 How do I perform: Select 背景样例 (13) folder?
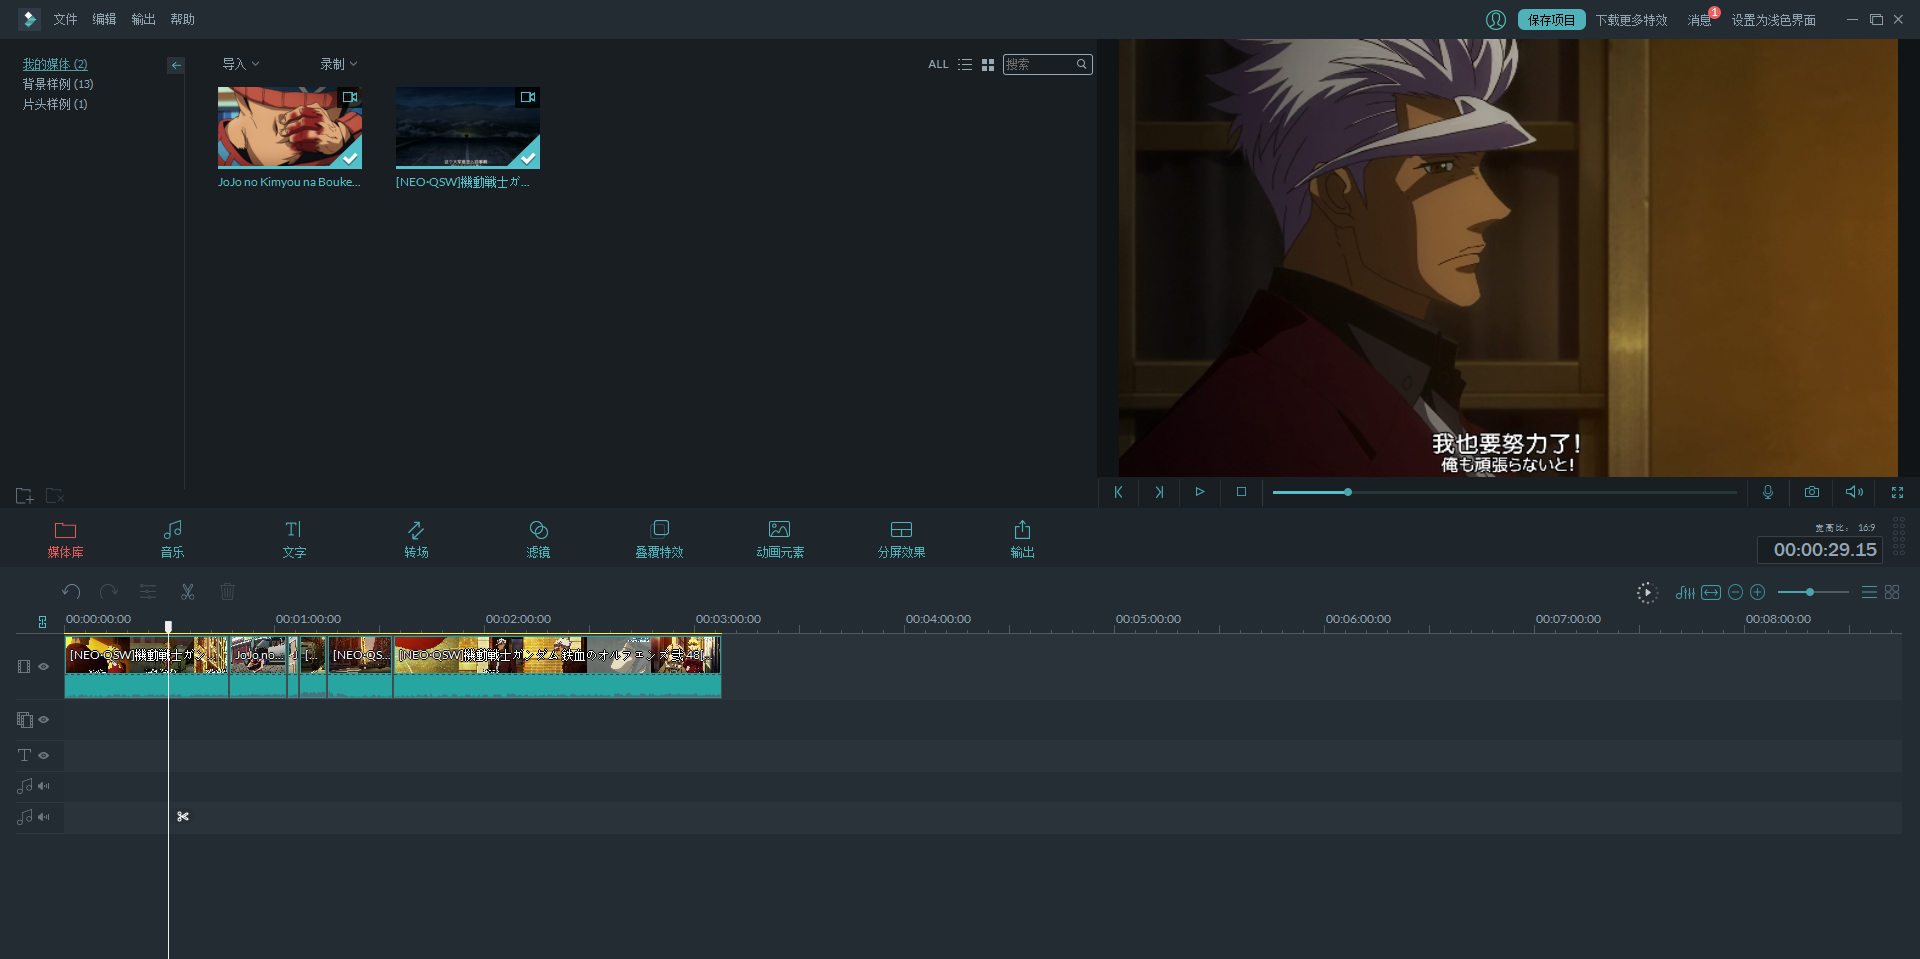click(x=58, y=84)
